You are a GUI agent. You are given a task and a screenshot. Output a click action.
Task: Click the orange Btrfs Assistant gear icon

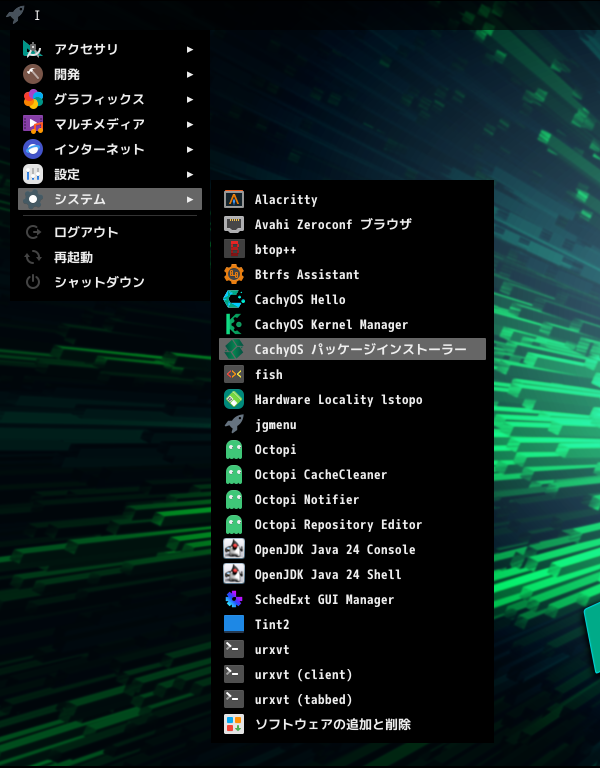234,274
